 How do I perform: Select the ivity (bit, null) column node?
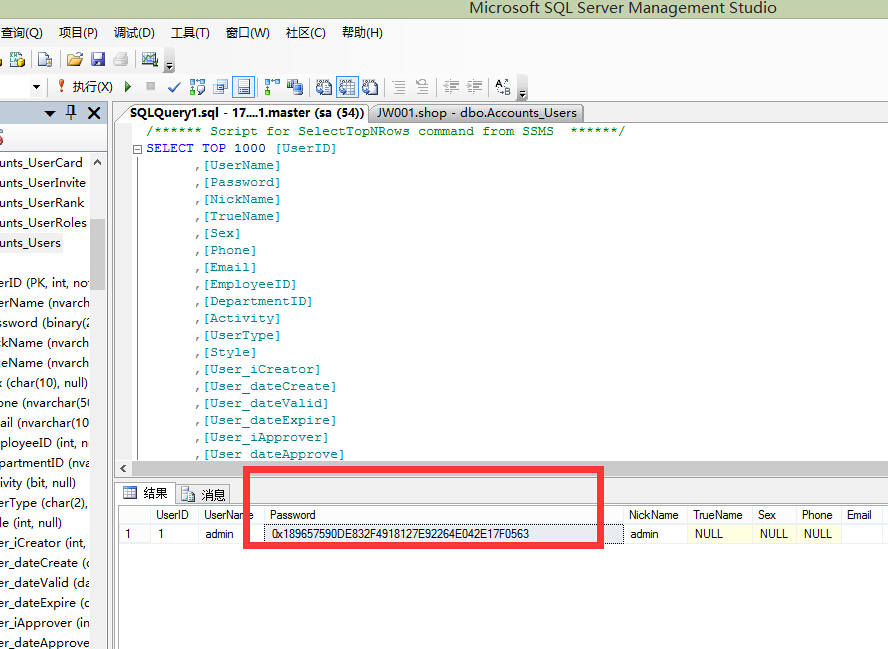[38, 483]
